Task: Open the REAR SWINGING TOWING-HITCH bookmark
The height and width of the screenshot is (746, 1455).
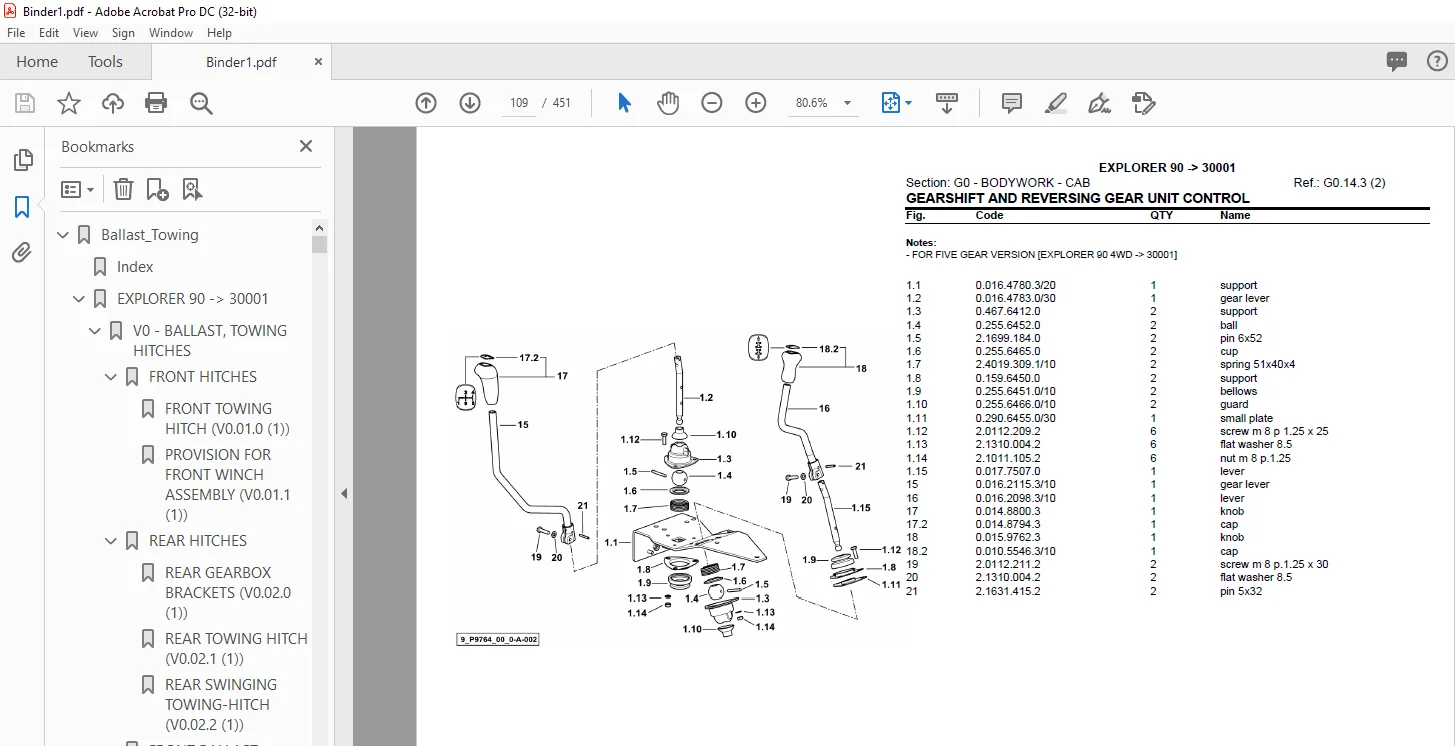Action: [x=221, y=705]
